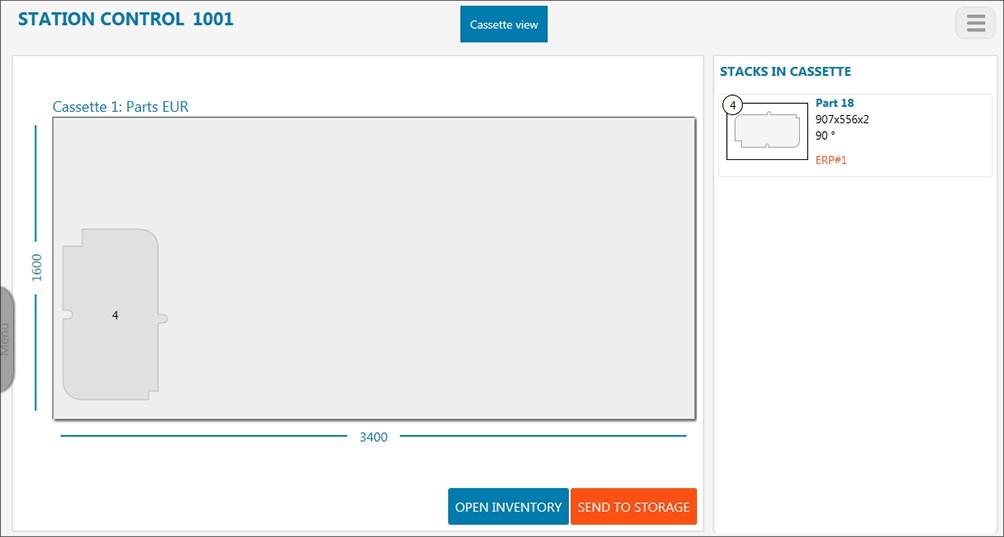Click the OPEN INVENTORY button
The width and height of the screenshot is (1004, 537).
[508, 507]
